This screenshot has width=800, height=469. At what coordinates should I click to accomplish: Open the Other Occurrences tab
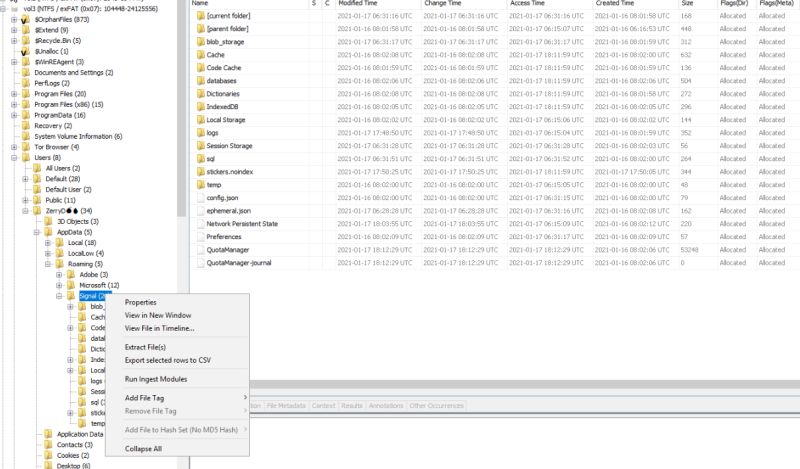[x=436, y=406]
